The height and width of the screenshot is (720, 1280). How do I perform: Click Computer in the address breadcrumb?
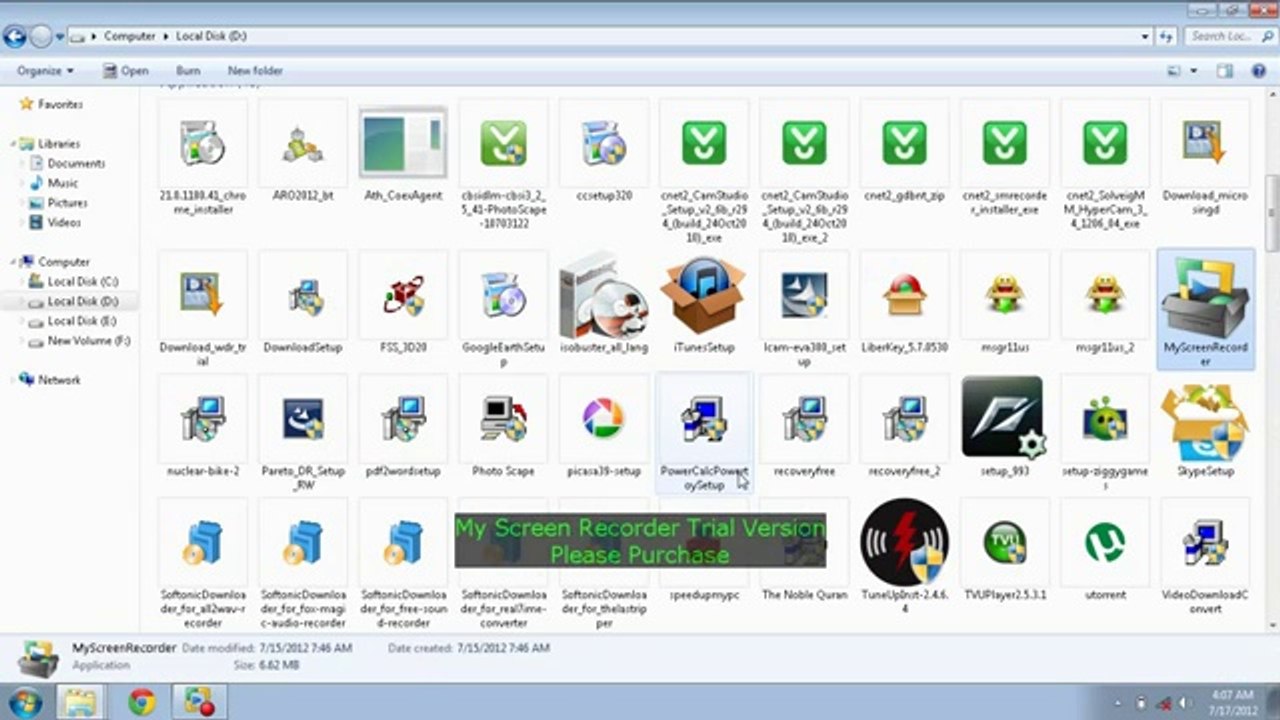click(x=130, y=36)
